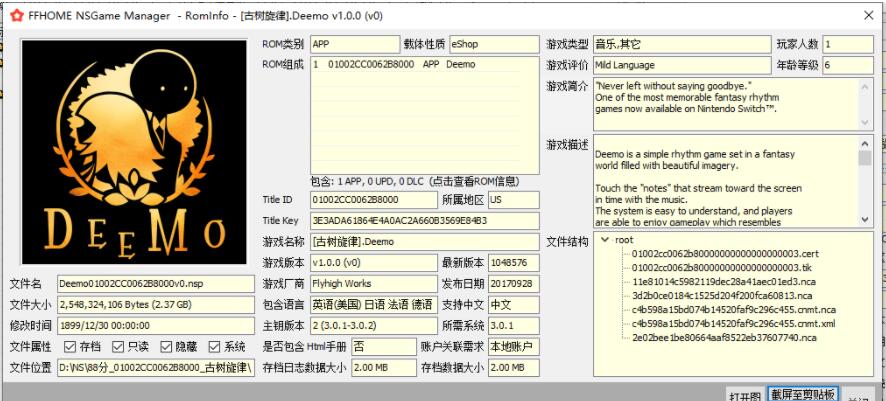Click the 文件名 filename field
This screenshot has height=401, width=886.
156,284
